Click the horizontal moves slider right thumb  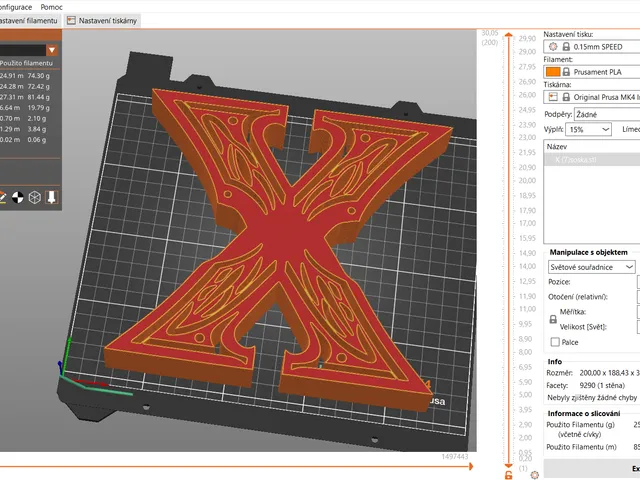(471, 466)
